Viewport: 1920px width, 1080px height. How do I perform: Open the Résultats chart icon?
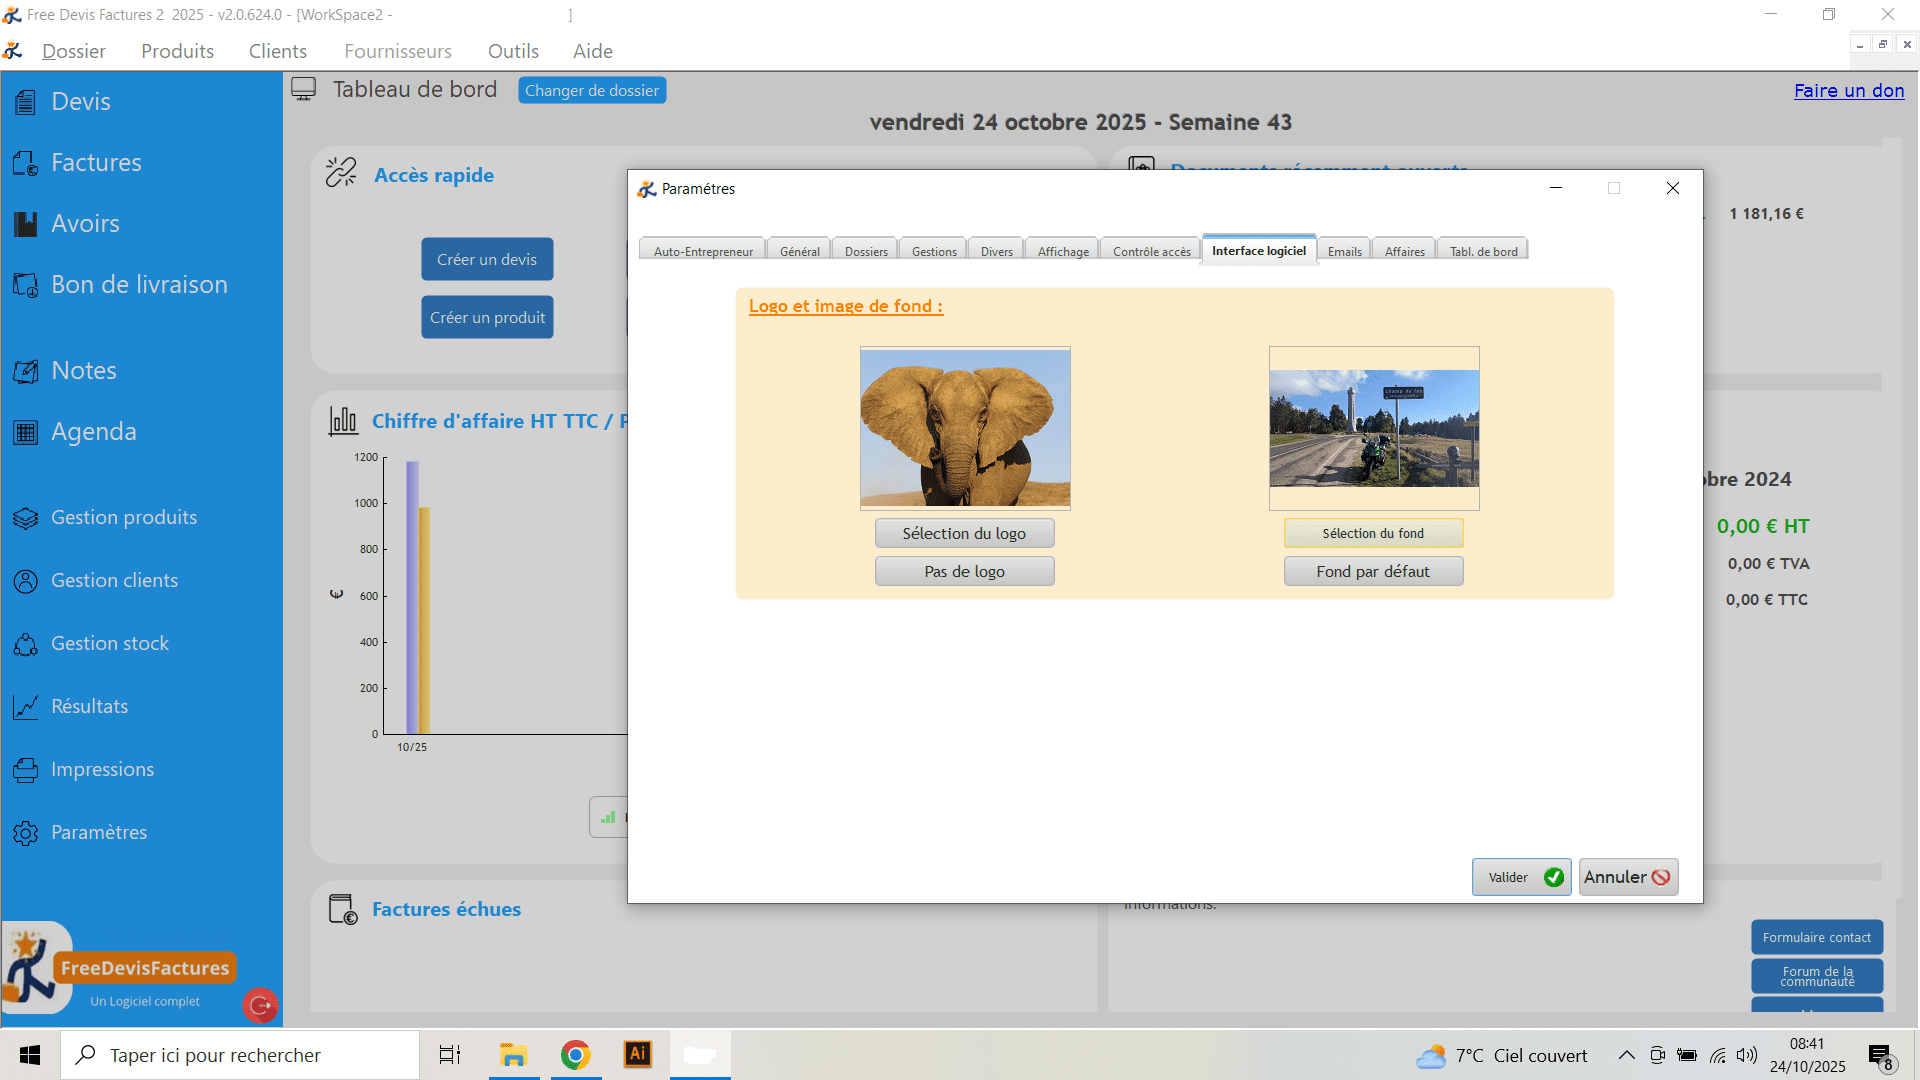pos(25,707)
